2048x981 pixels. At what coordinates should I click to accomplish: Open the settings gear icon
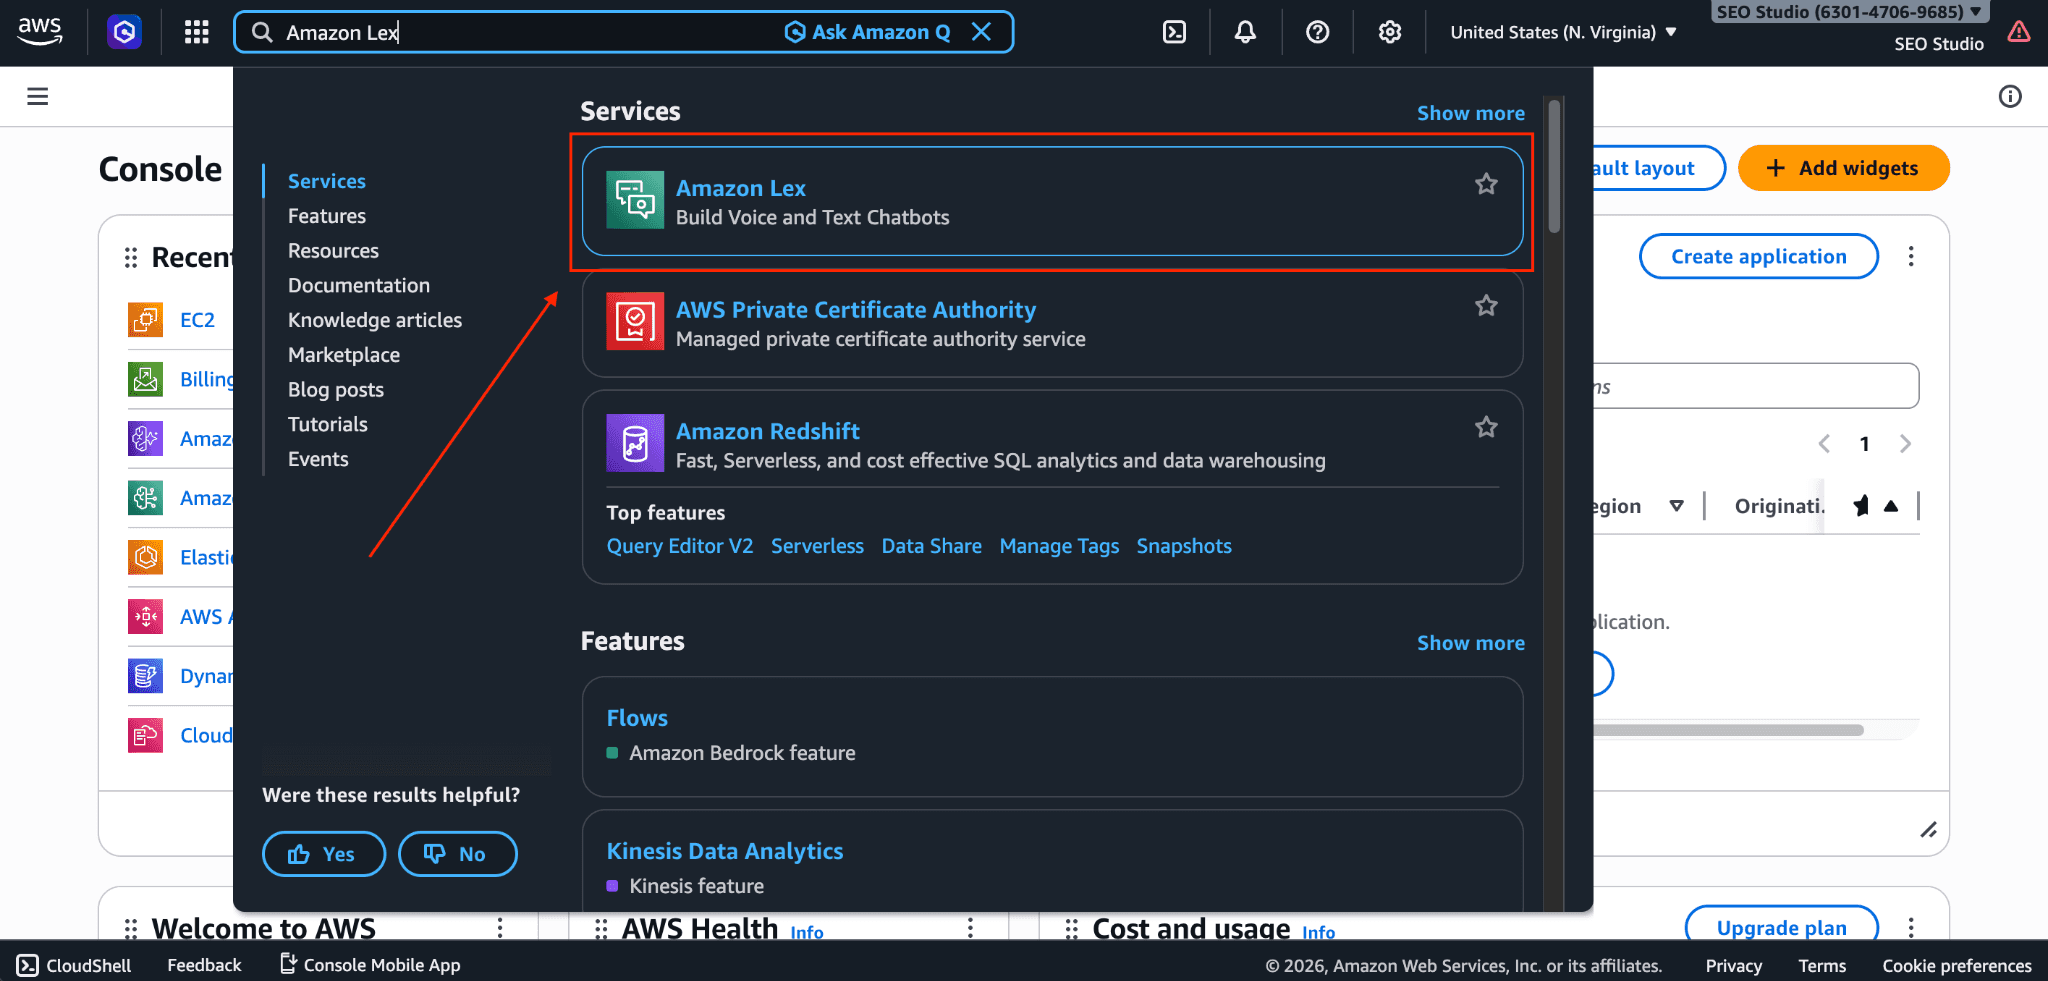(1390, 32)
